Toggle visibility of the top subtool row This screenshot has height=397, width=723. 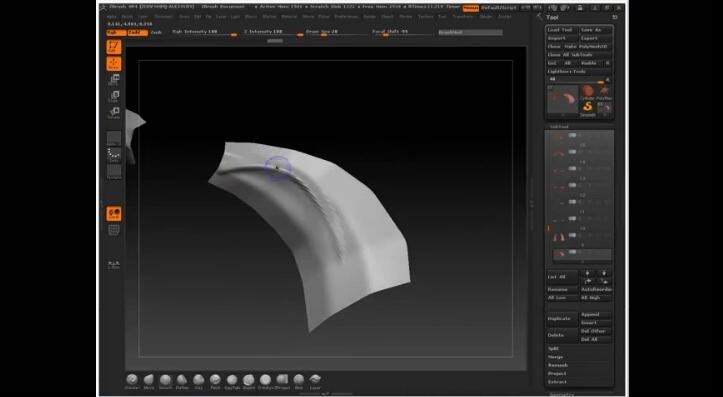pos(572,135)
